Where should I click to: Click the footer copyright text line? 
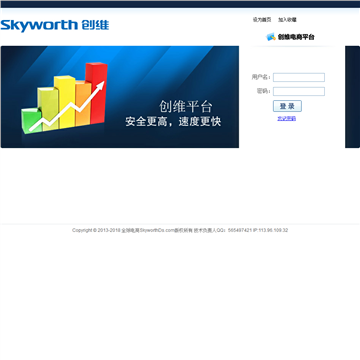180,230
